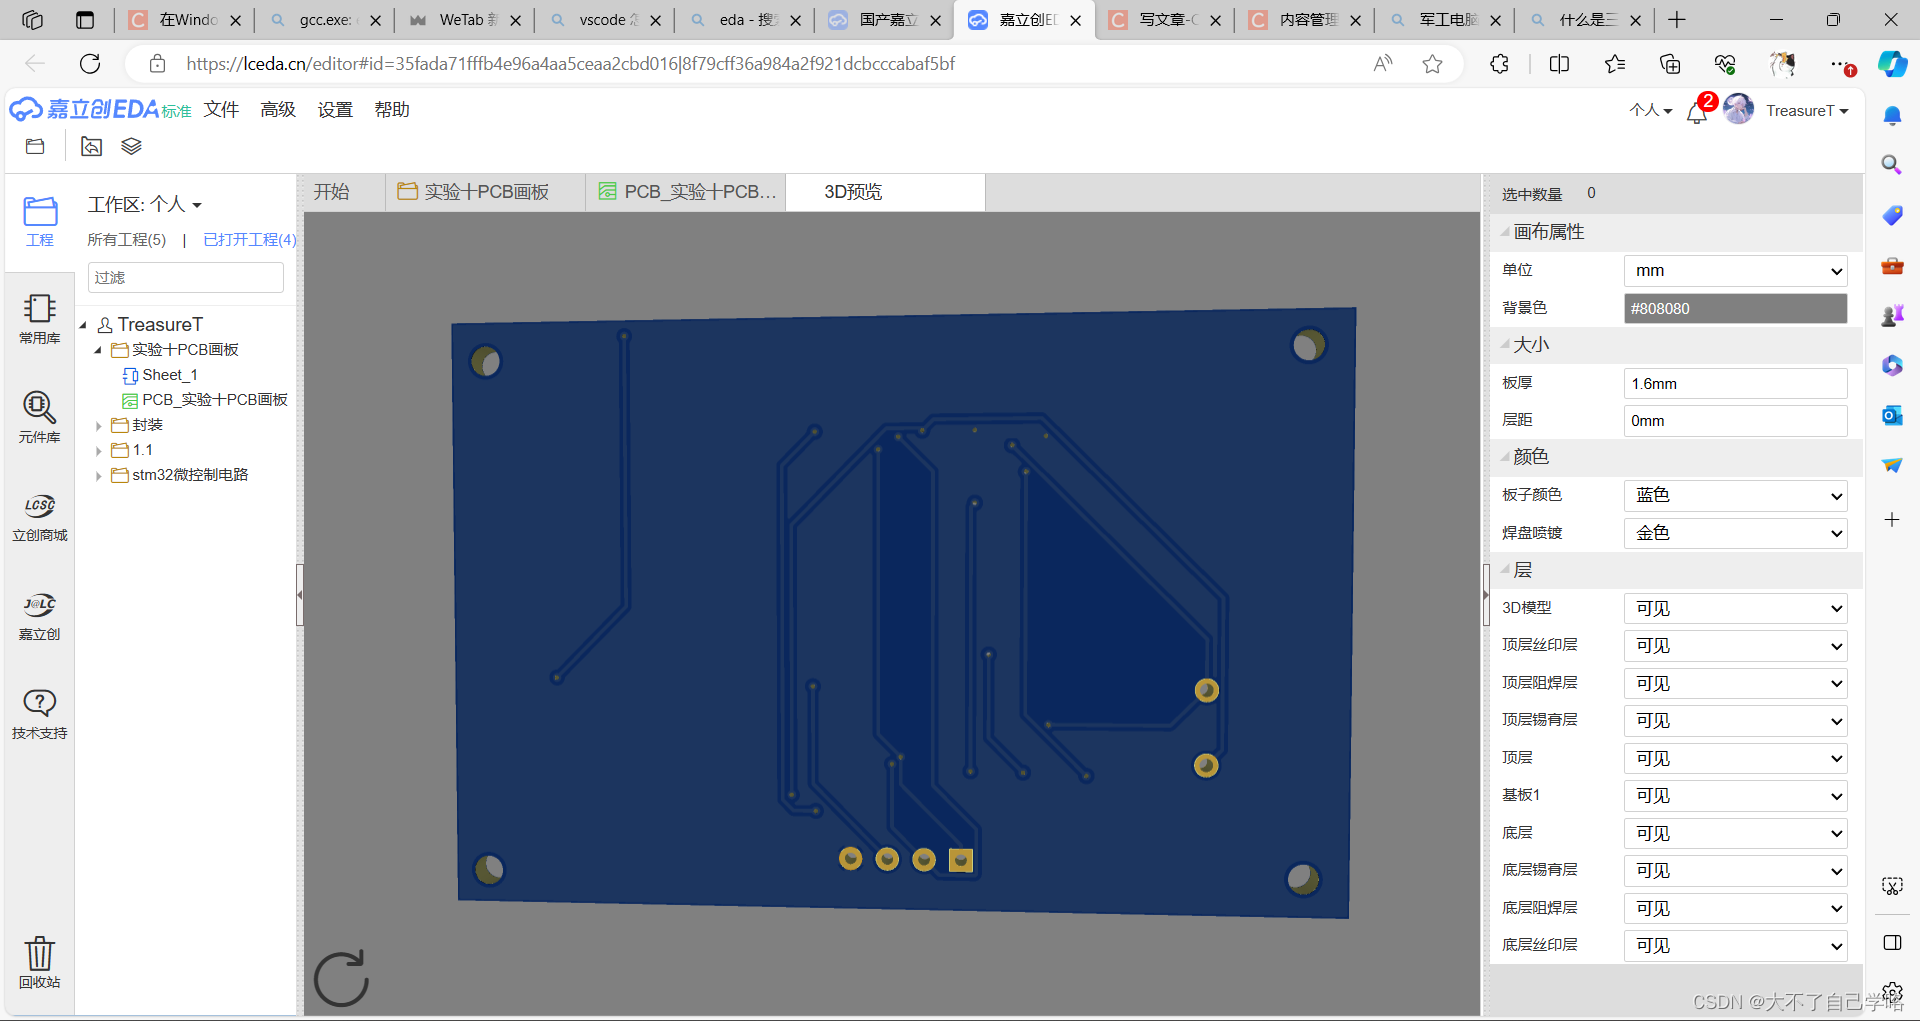The width and height of the screenshot is (1920, 1021).
Task: Click the 已打开工程(4) link
Action: 250,240
